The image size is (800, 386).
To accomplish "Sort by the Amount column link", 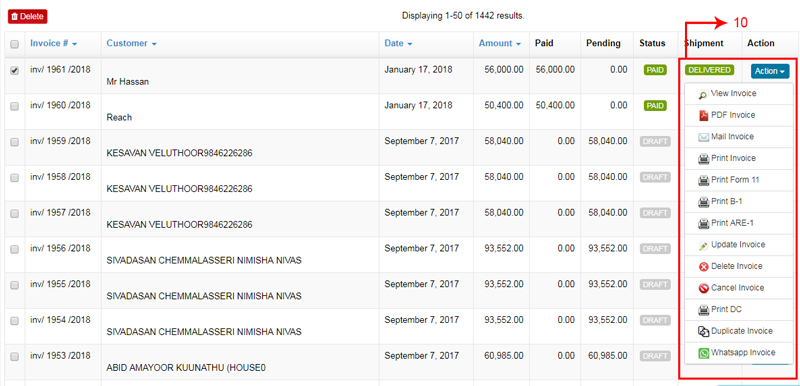I will click(x=499, y=43).
